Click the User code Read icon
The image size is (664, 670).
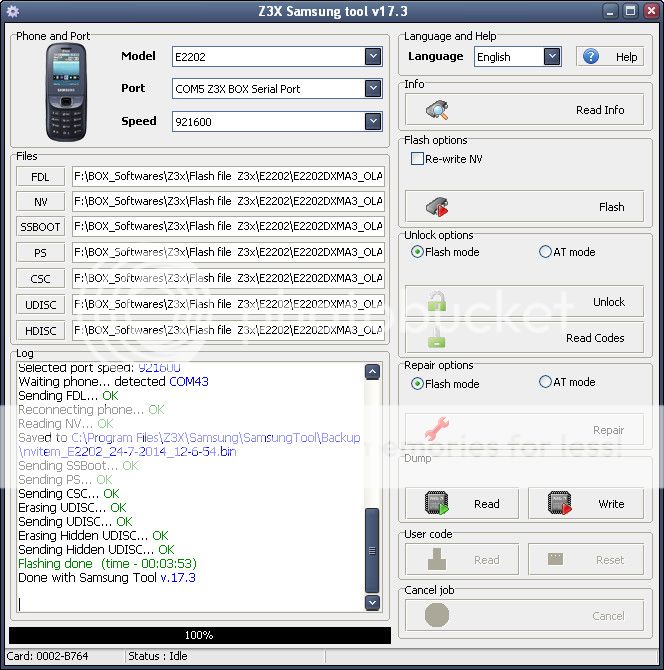[437, 559]
